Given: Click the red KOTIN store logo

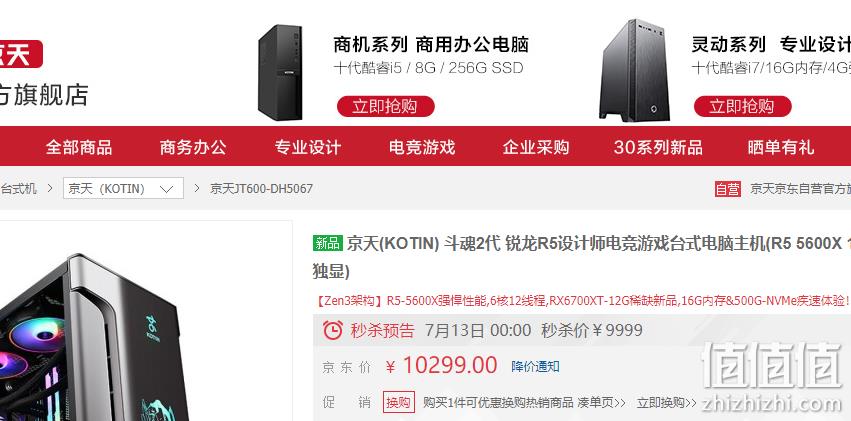Looking at the screenshot, I should point(21,54).
